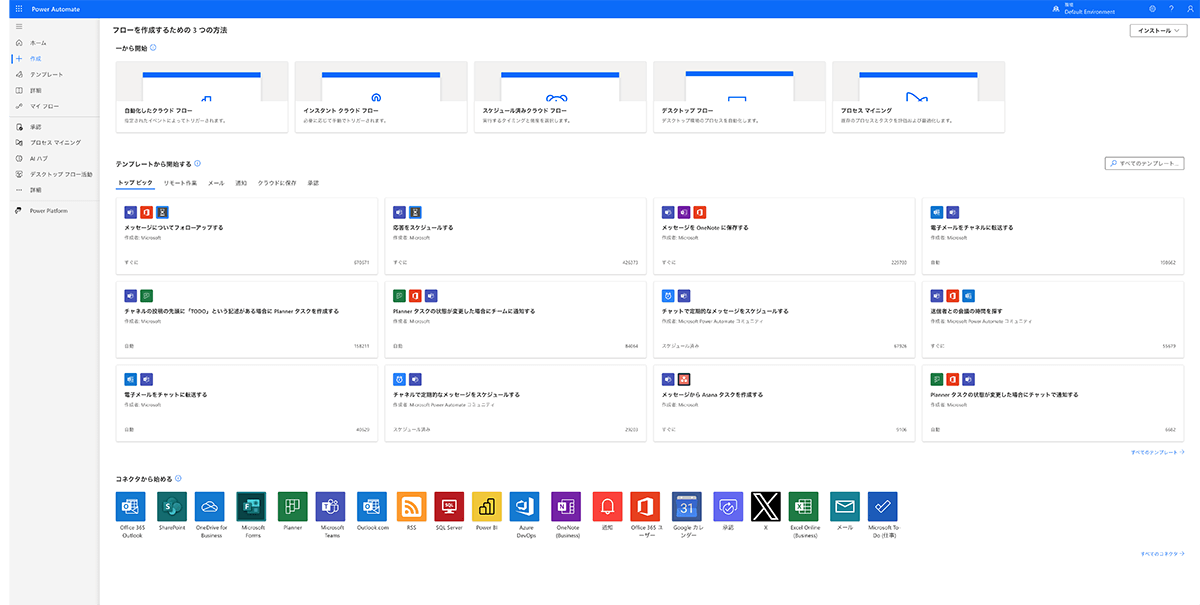Click the すべてのテンプレート arrow link
The height and width of the screenshot is (605, 1200).
pos(1157,452)
